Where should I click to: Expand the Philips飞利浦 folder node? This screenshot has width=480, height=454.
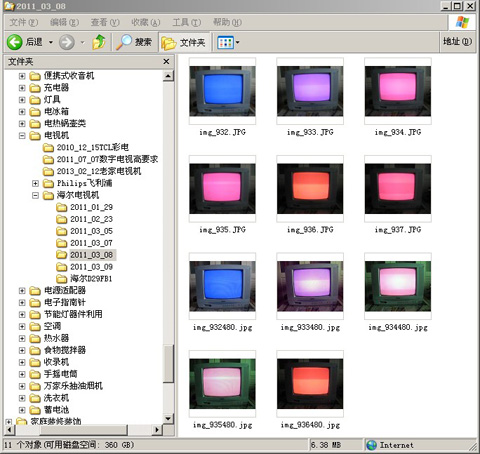click(35, 183)
